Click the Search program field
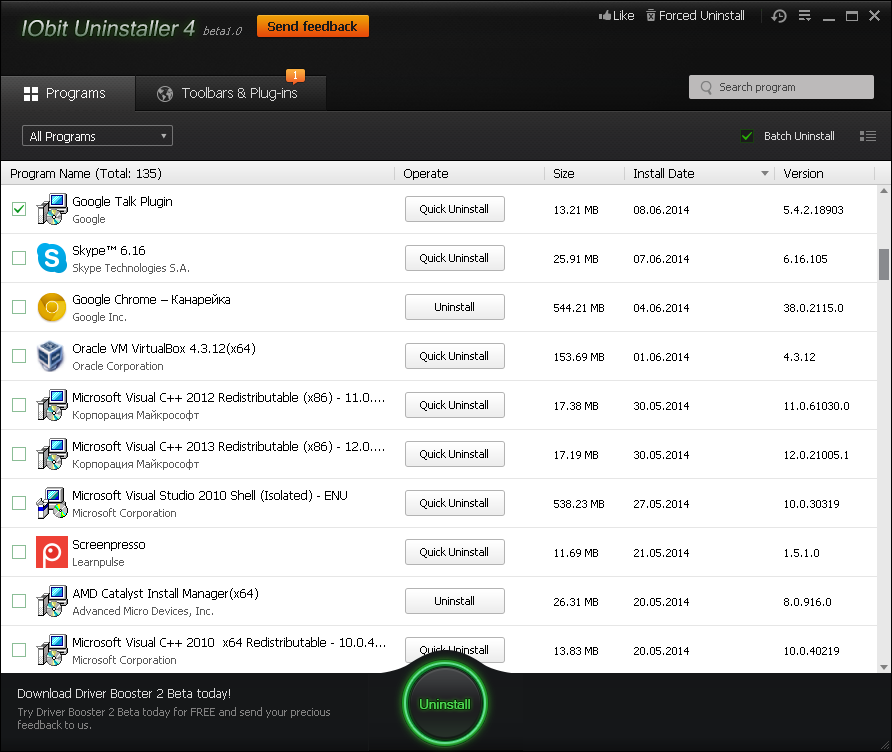Screen dimensions: 892x752 pos(781,87)
